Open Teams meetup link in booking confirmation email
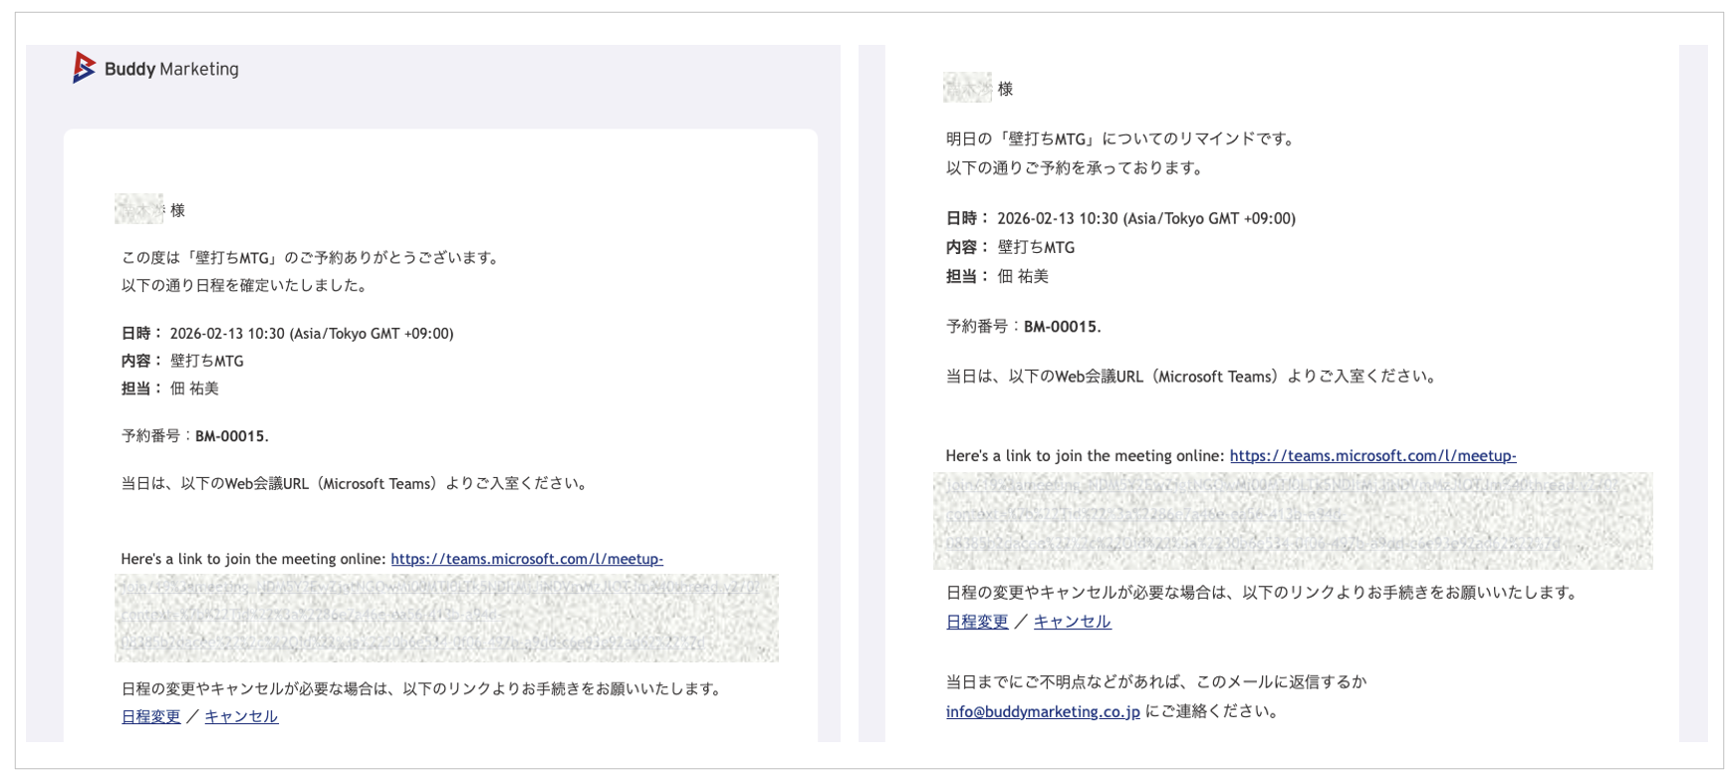 (x=526, y=559)
